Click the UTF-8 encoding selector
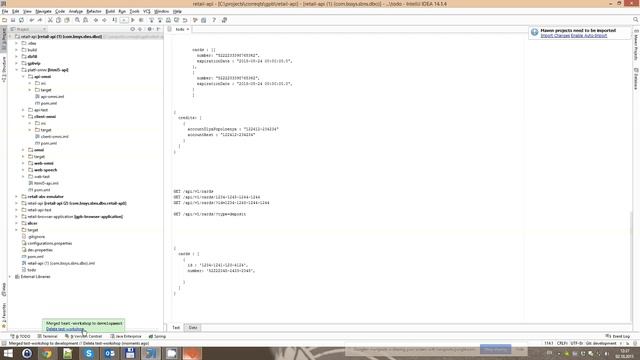This screenshot has width=640, height=360. [577, 344]
